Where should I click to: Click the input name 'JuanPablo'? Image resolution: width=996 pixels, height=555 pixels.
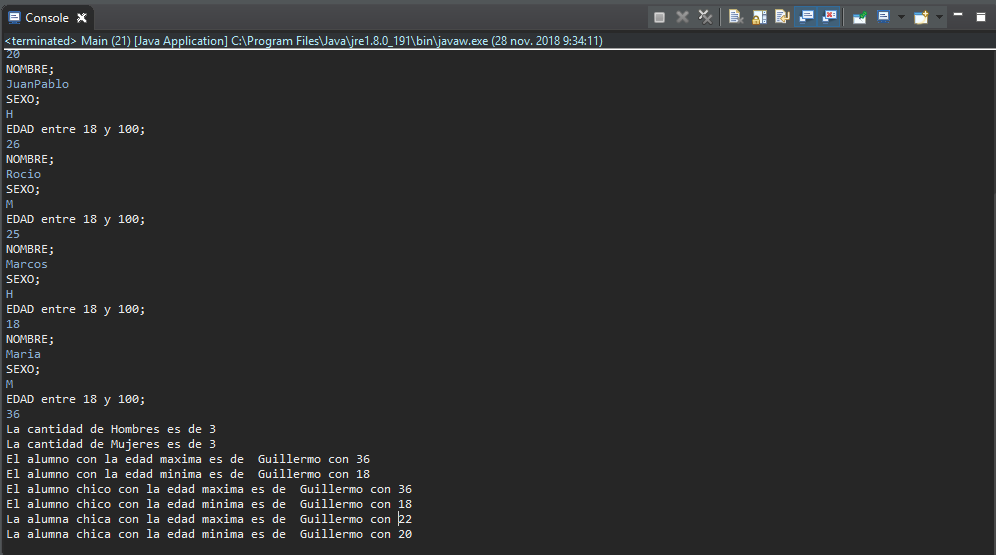pos(37,84)
